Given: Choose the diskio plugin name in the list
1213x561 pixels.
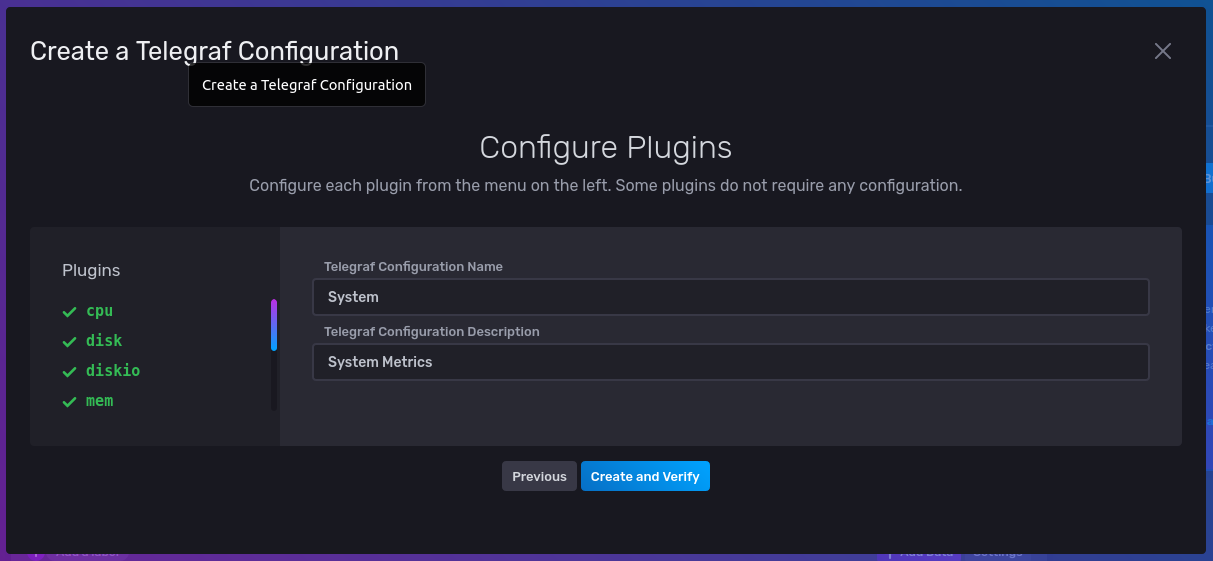Looking at the screenshot, I should pos(113,371).
